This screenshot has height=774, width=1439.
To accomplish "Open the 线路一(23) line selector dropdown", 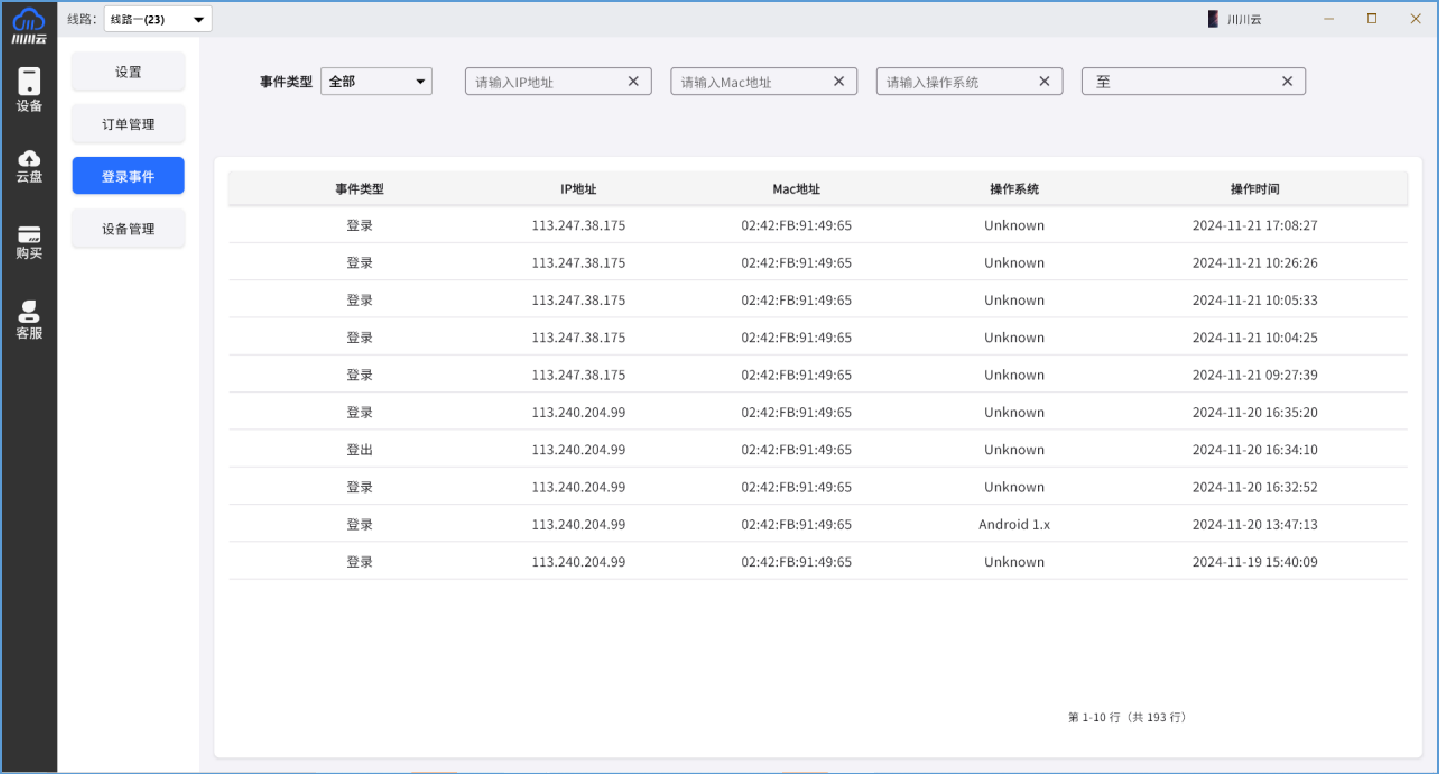I will point(157,17).
